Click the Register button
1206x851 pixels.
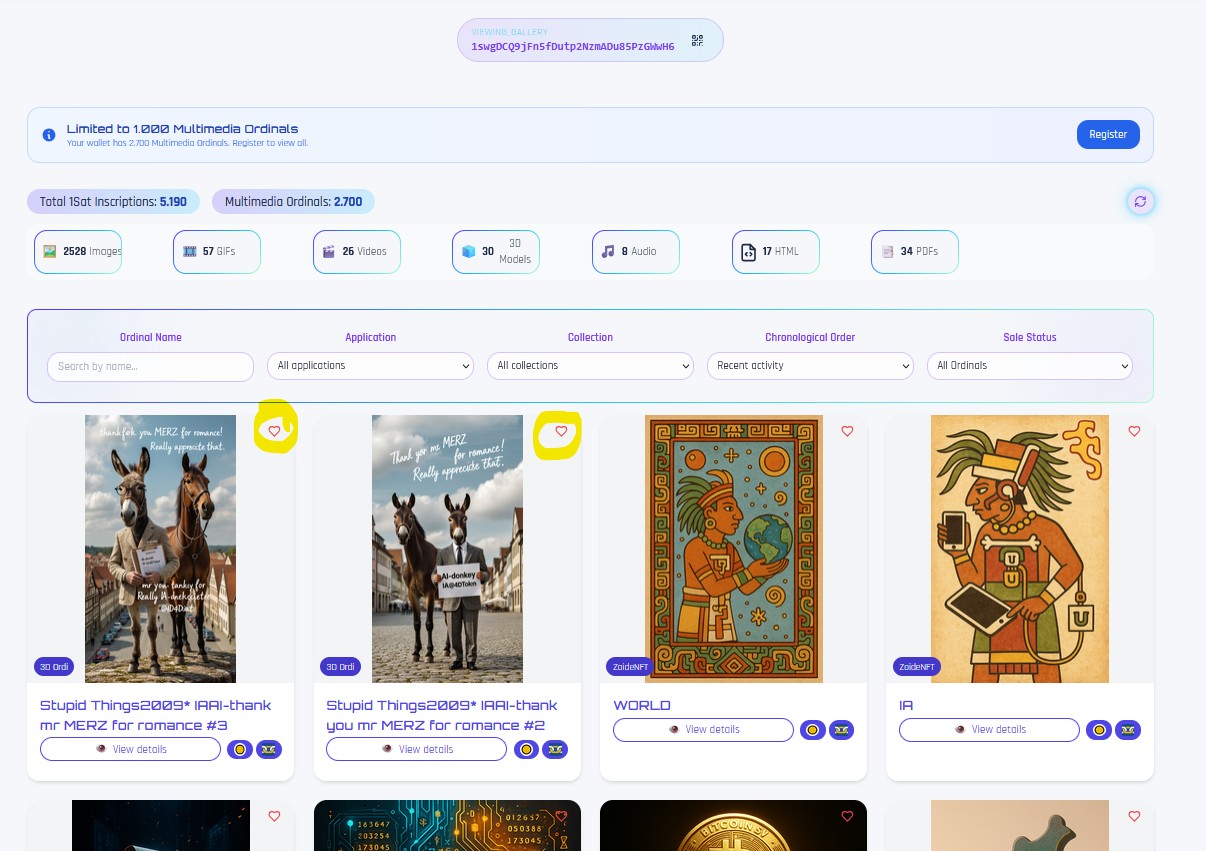click(x=1108, y=134)
